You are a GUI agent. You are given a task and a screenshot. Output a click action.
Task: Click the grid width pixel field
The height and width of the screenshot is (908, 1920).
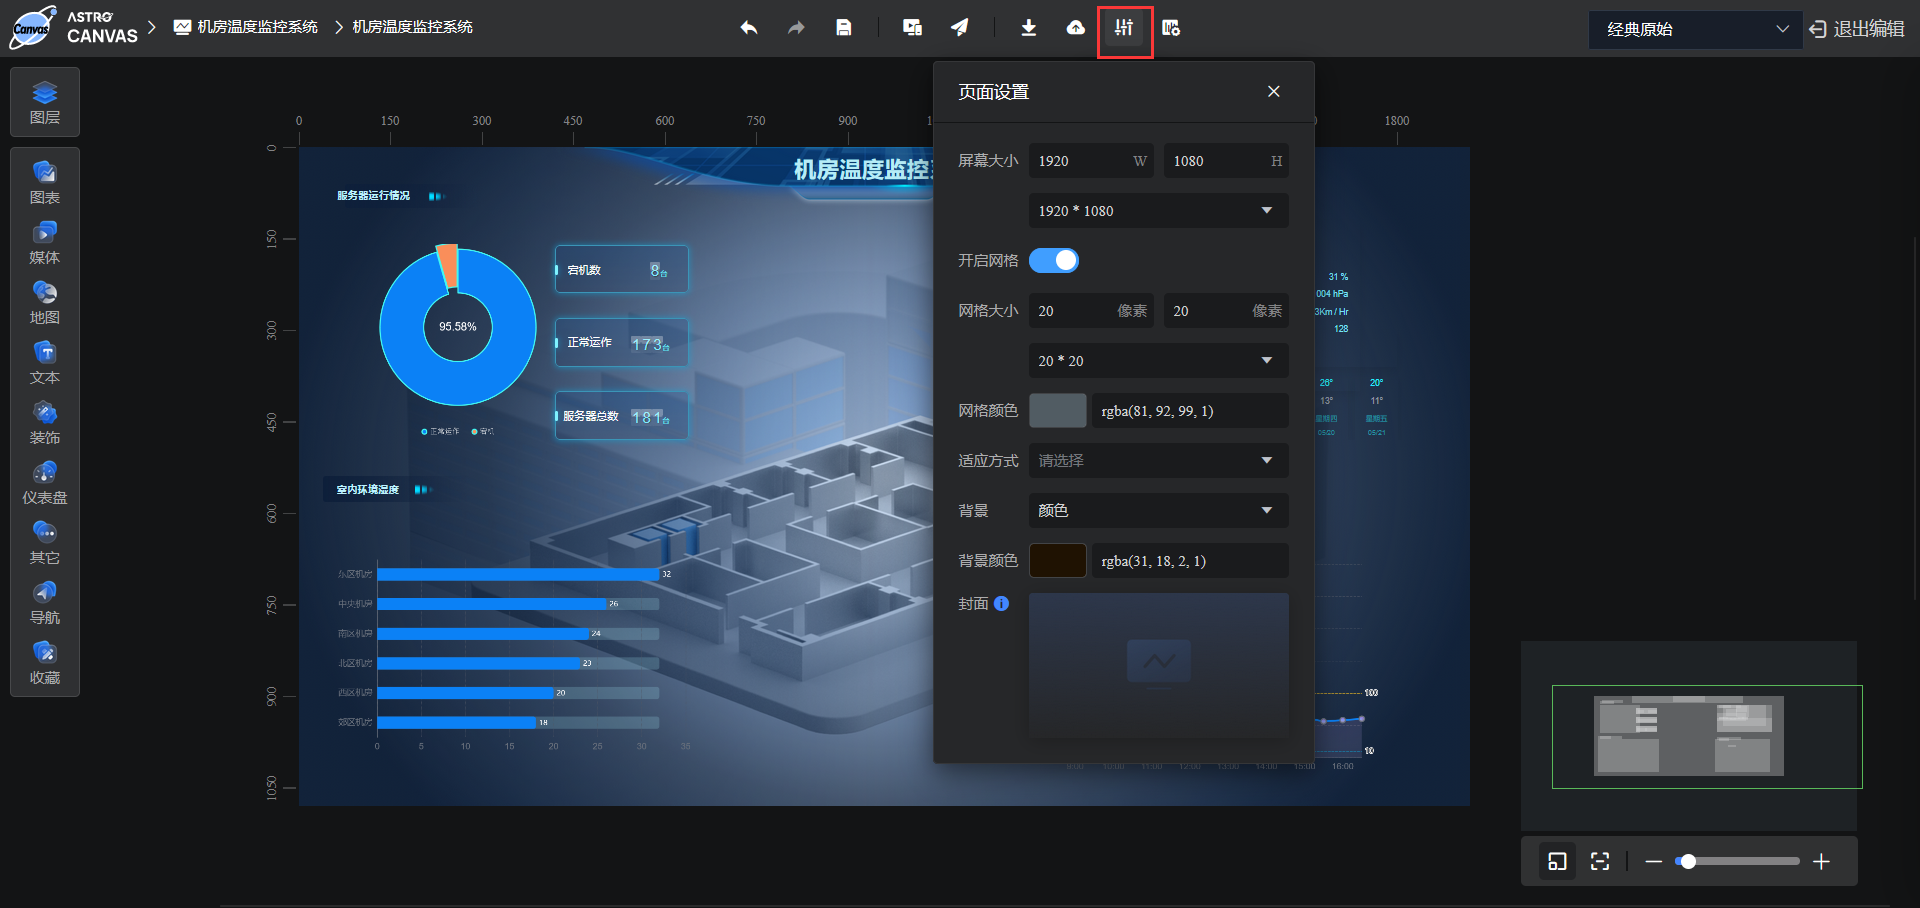(x=1091, y=310)
